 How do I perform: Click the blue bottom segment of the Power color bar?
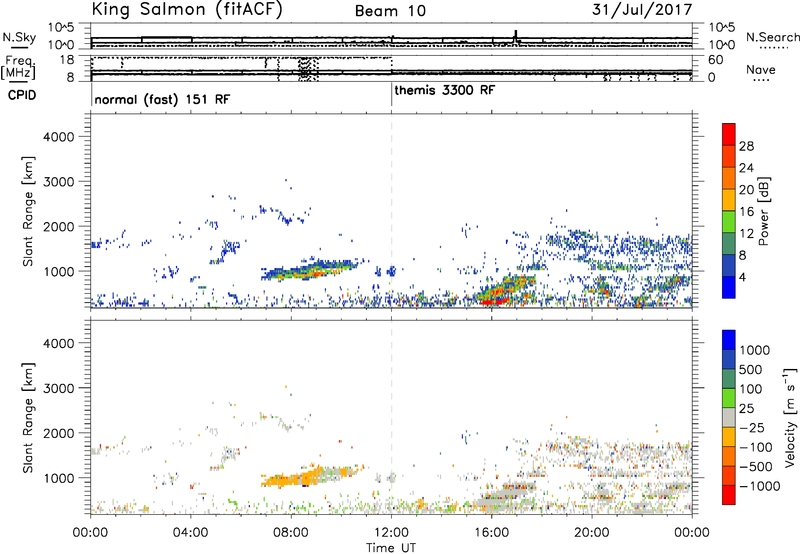tap(729, 287)
